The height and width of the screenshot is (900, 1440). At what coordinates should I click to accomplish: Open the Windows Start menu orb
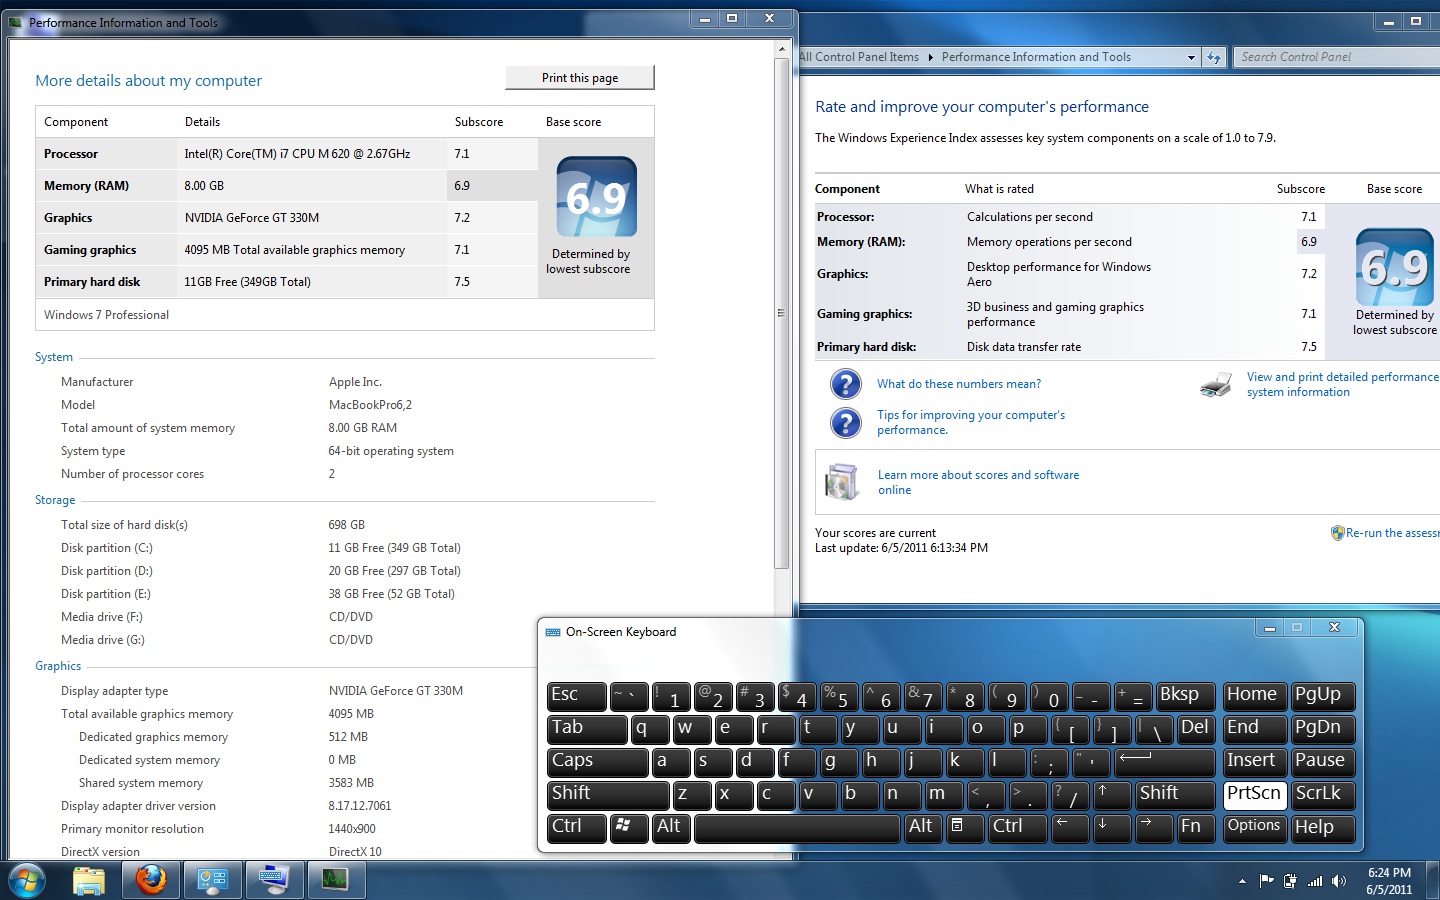(27, 881)
